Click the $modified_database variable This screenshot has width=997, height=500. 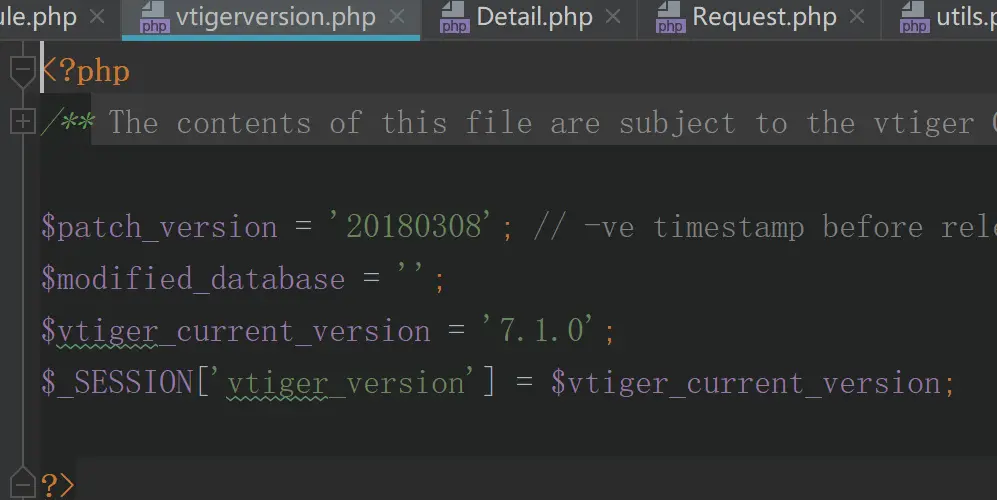click(x=193, y=279)
